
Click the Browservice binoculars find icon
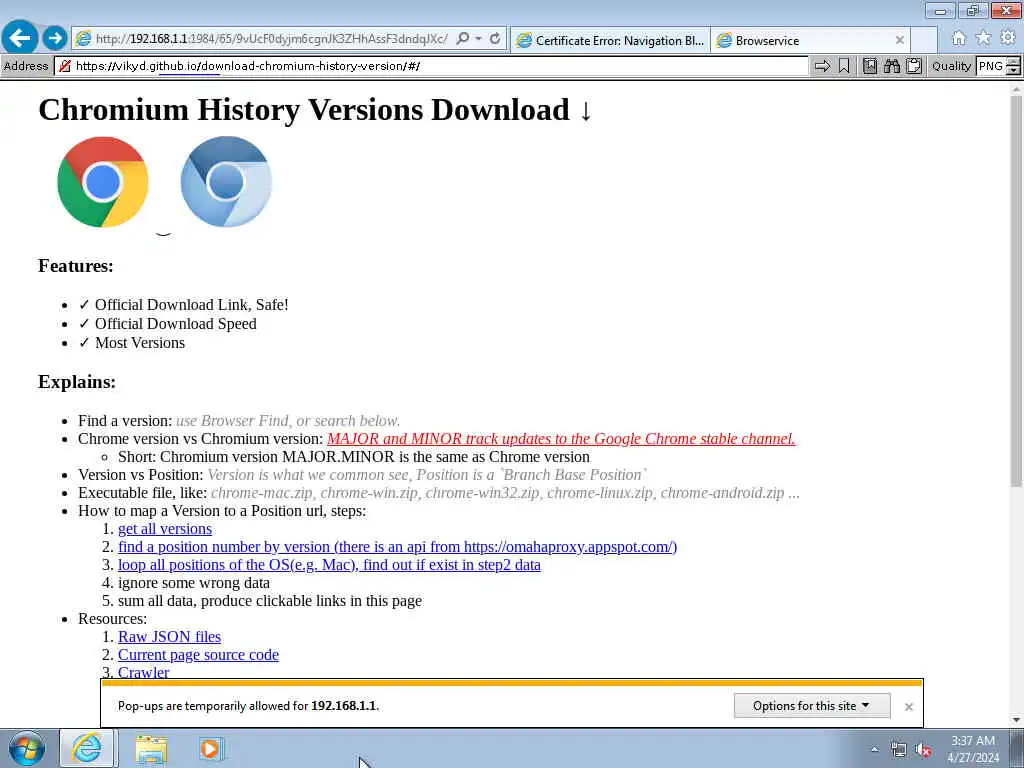[892, 66]
